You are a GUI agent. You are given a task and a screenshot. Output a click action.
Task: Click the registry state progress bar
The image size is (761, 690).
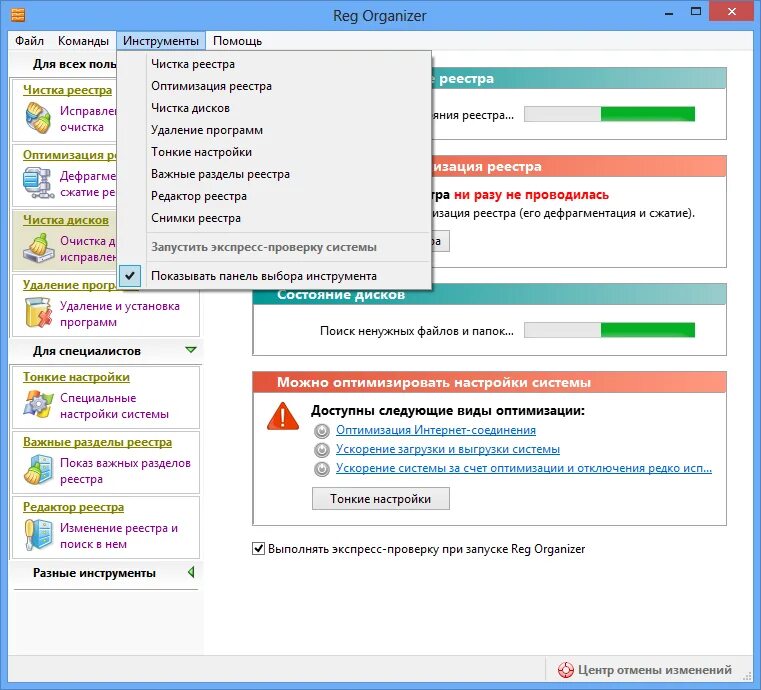click(610, 115)
